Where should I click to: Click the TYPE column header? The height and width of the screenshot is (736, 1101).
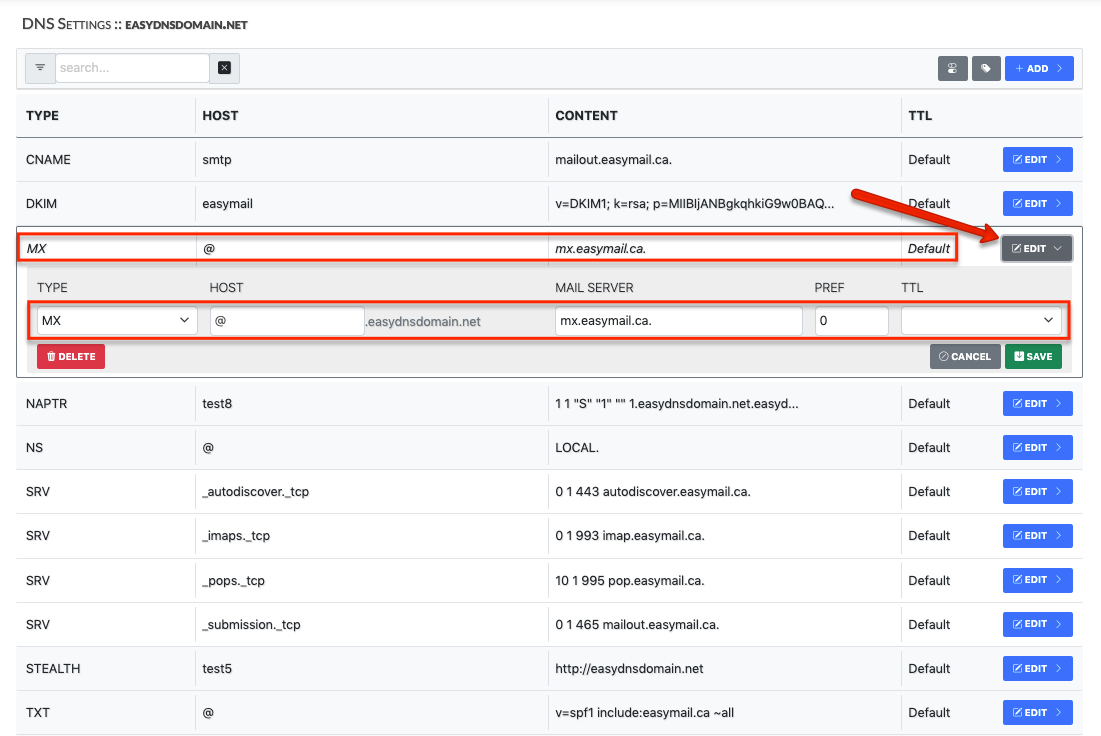click(42, 116)
